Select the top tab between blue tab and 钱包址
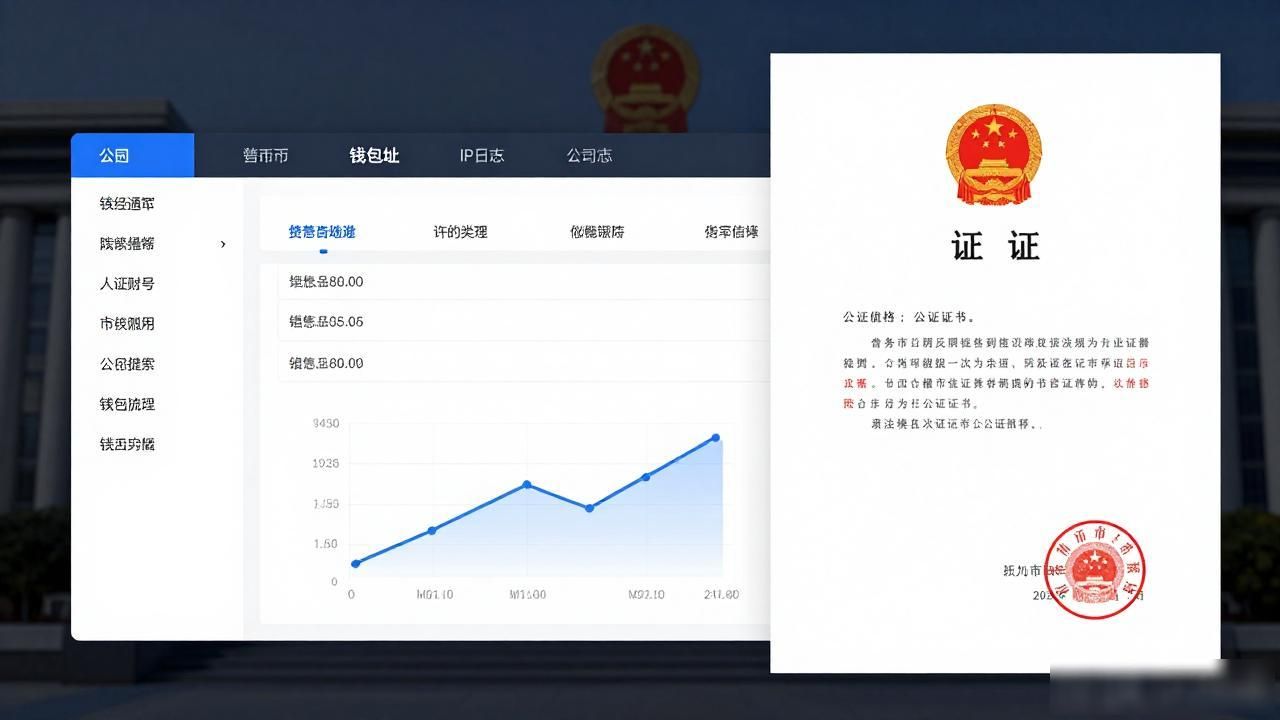This screenshot has width=1280, height=720. click(266, 155)
